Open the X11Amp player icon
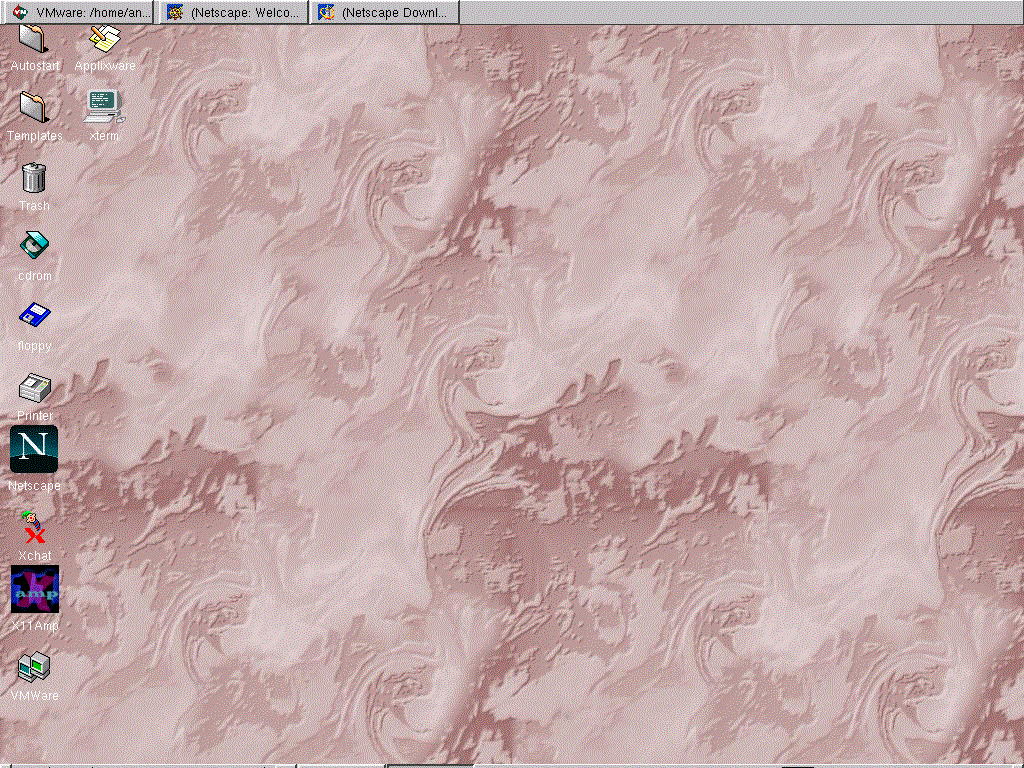Viewport: 1024px width, 768px height. pos(34,590)
